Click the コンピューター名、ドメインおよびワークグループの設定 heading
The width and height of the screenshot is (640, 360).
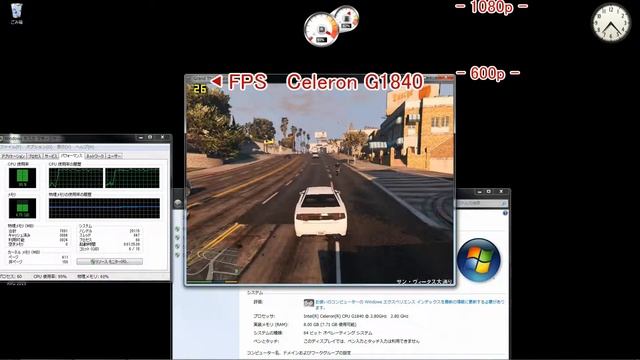point(298,353)
